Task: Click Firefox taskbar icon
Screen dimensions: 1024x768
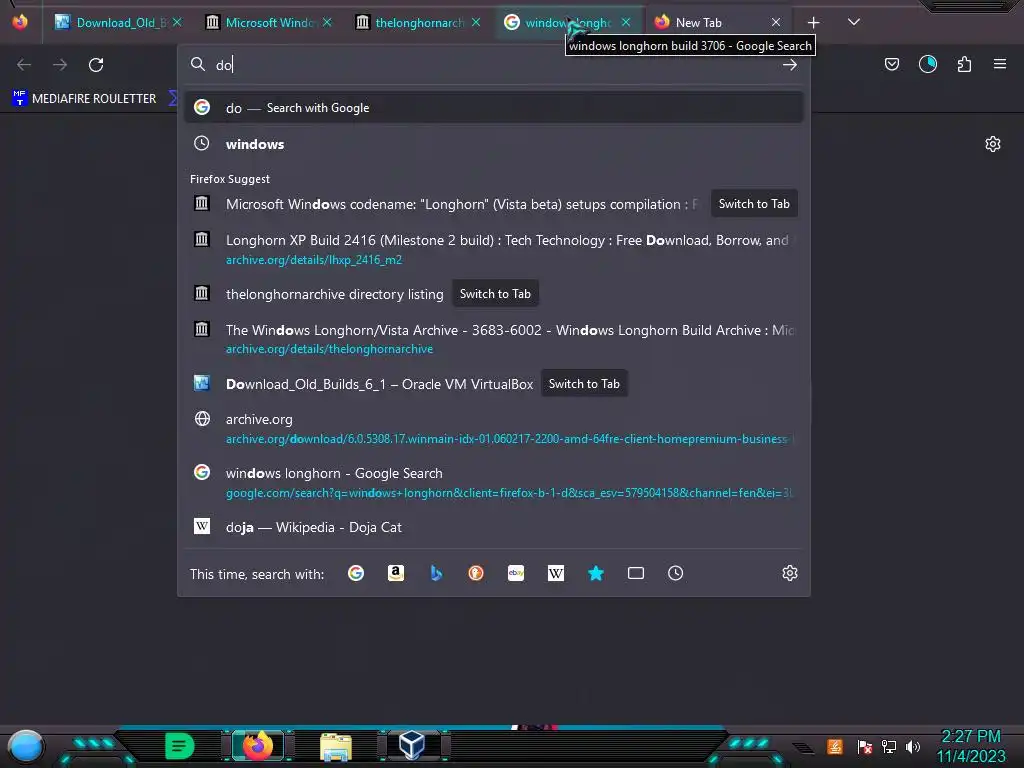Action: (x=258, y=746)
